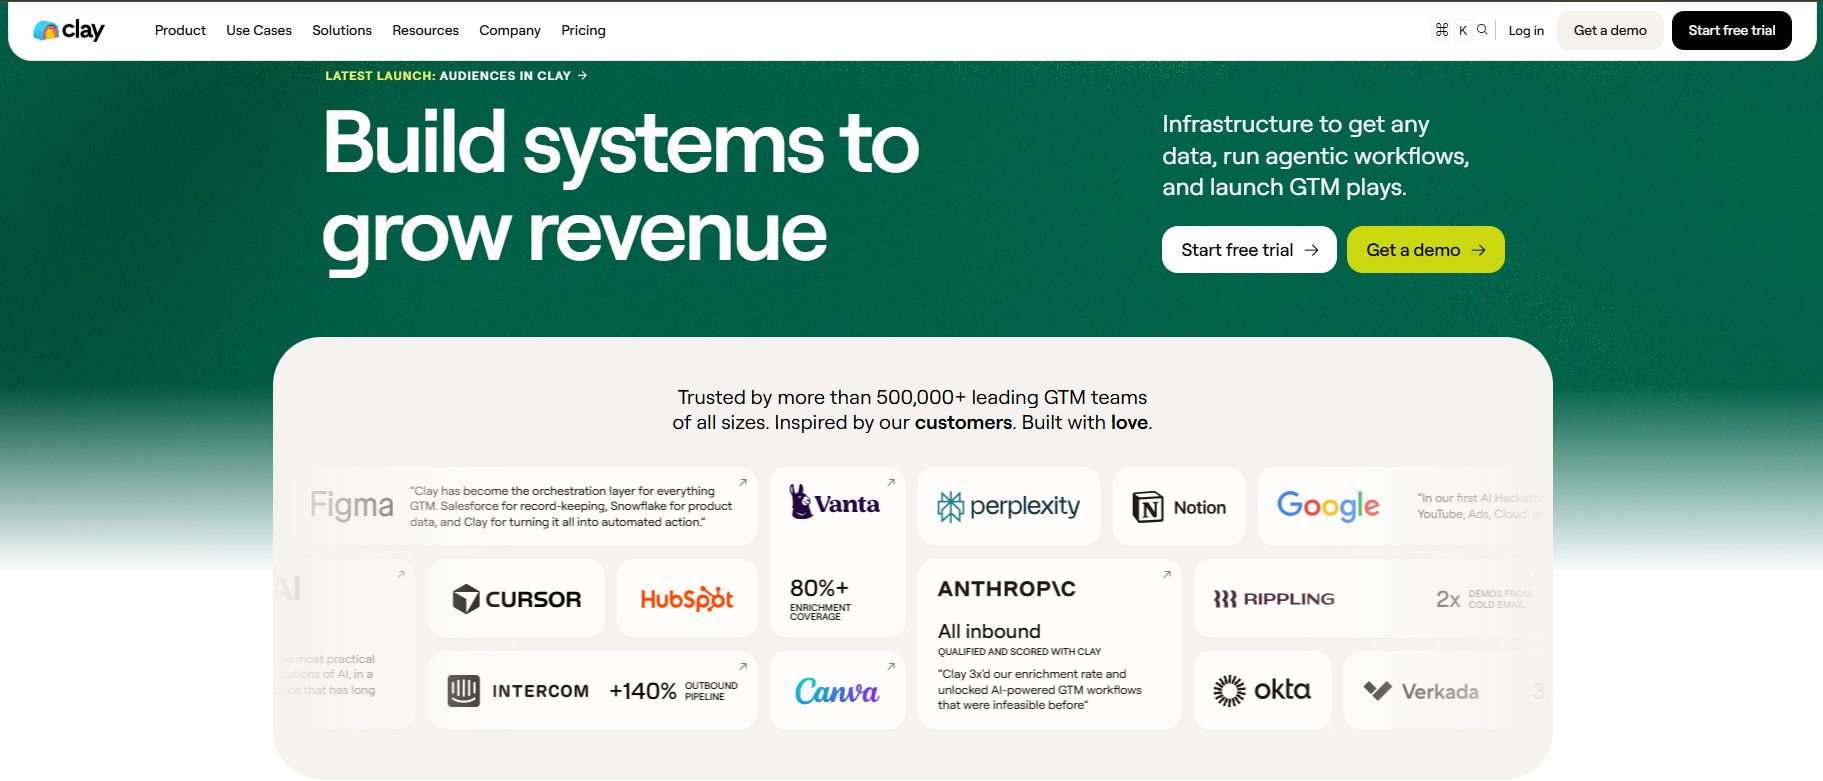Image resolution: width=1823 pixels, height=781 pixels.
Task: Click the Google AI Hackathon quote text
Action: coord(1482,506)
